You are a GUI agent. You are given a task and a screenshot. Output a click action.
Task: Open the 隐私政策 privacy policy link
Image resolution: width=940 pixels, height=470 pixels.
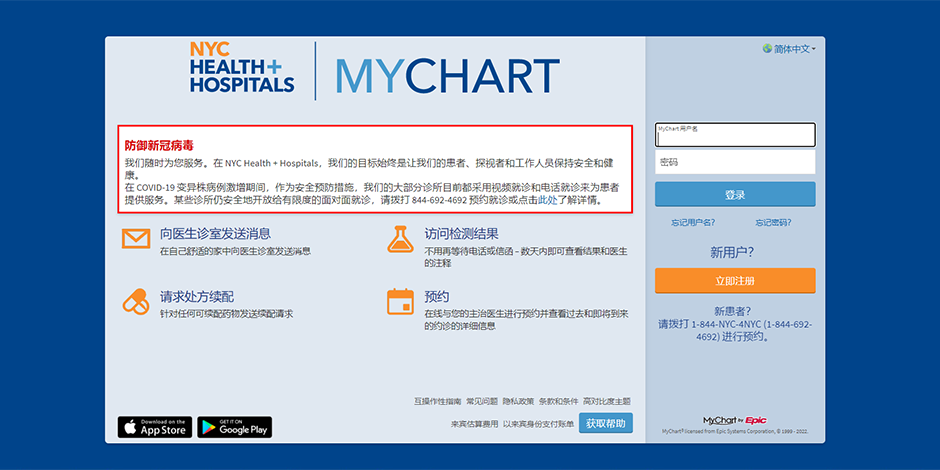coord(518,401)
